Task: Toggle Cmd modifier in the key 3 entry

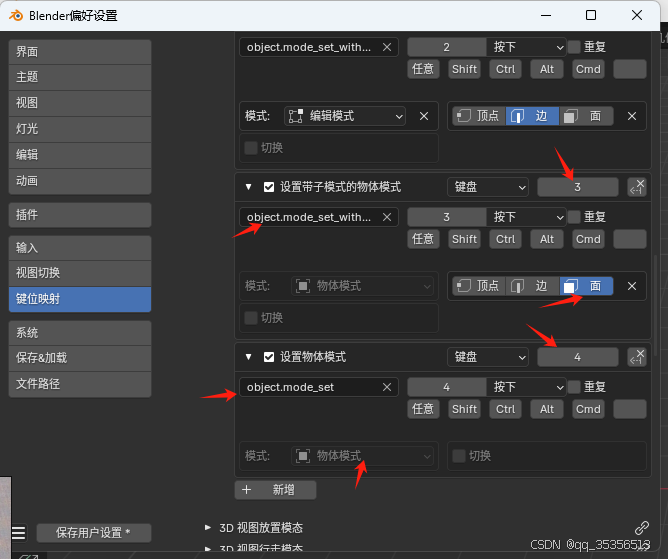Action: pos(588,239)
